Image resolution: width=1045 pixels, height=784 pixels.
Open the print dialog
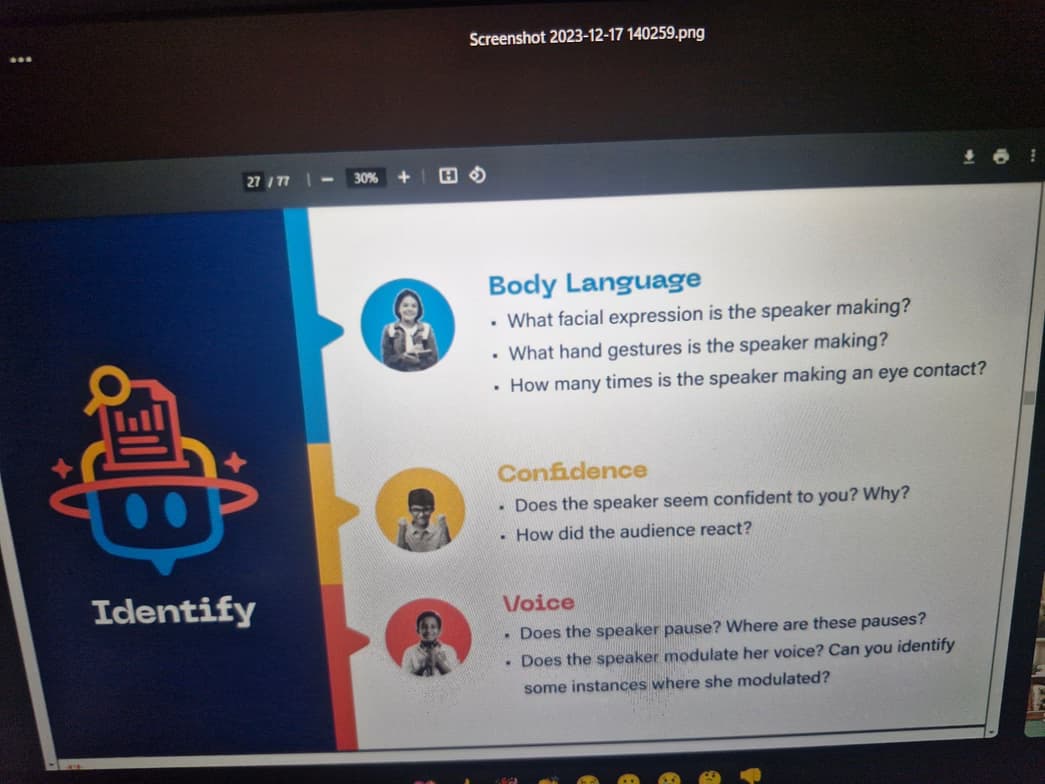click(x=1001, y=156)
